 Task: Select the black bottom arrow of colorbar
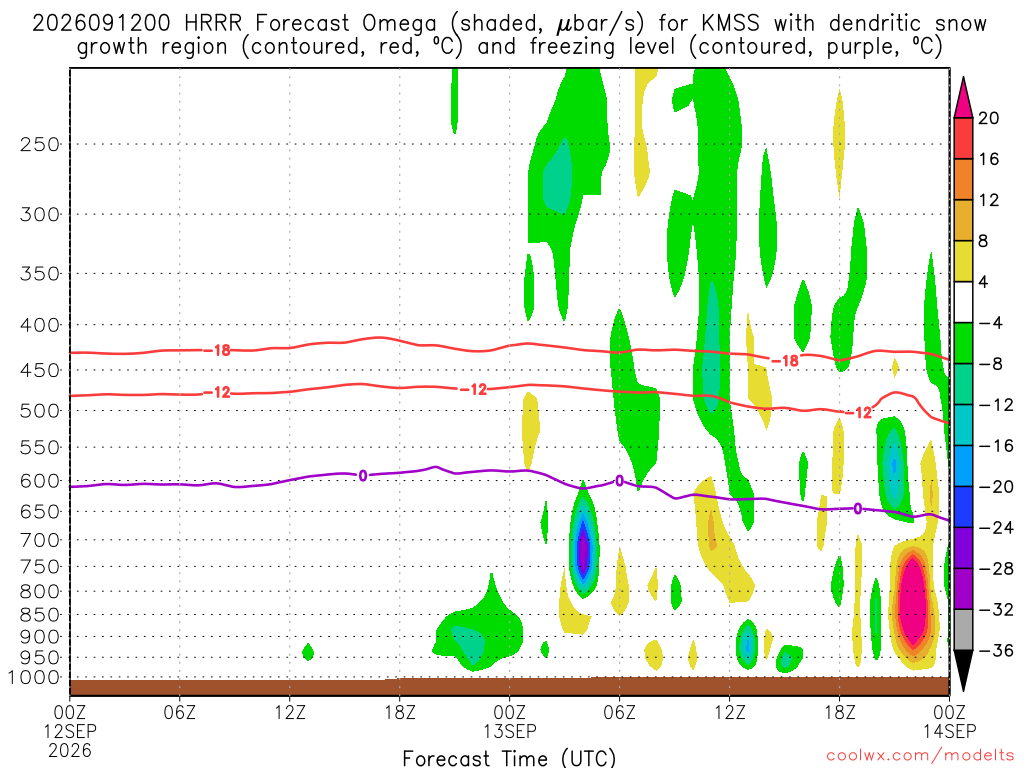pos(963,671)
